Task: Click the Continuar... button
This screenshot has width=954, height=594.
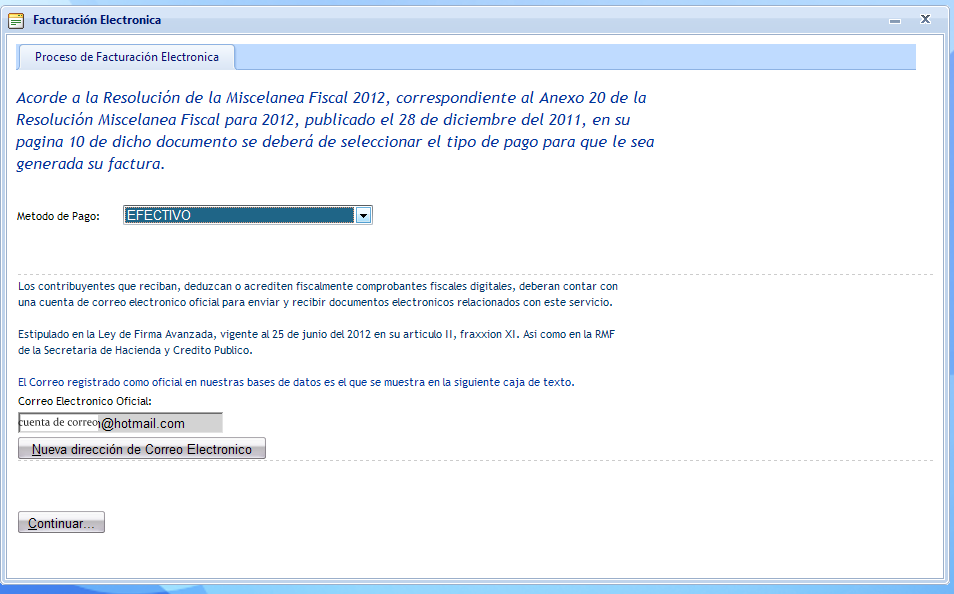Action: (x=61, y=522)
